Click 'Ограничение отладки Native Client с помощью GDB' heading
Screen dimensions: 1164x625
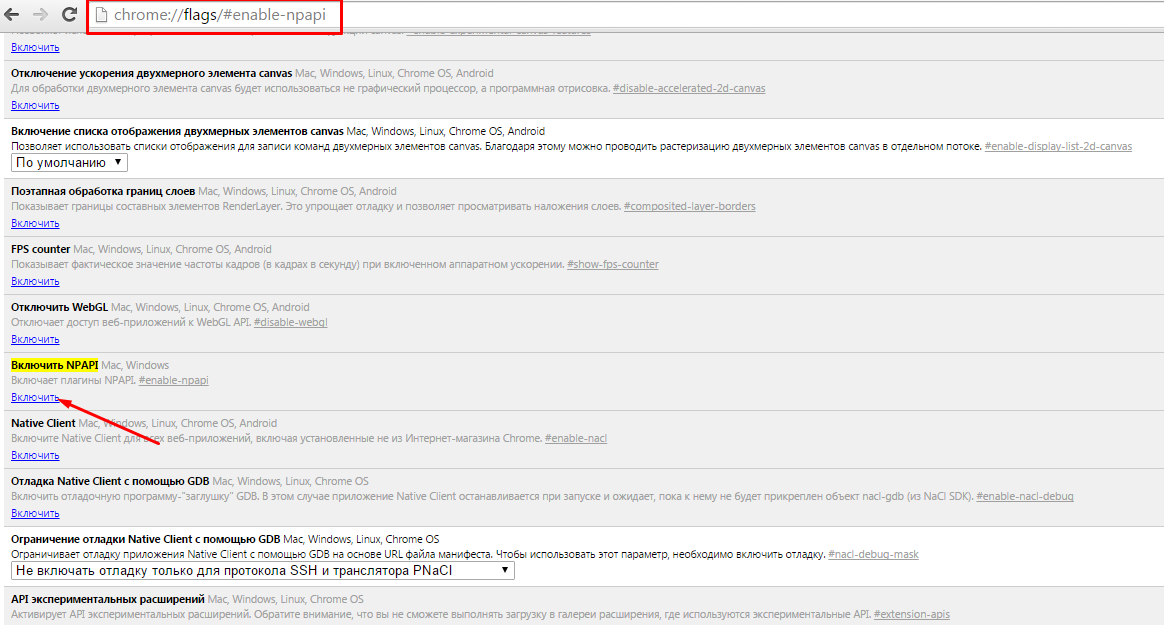[146, 540]
